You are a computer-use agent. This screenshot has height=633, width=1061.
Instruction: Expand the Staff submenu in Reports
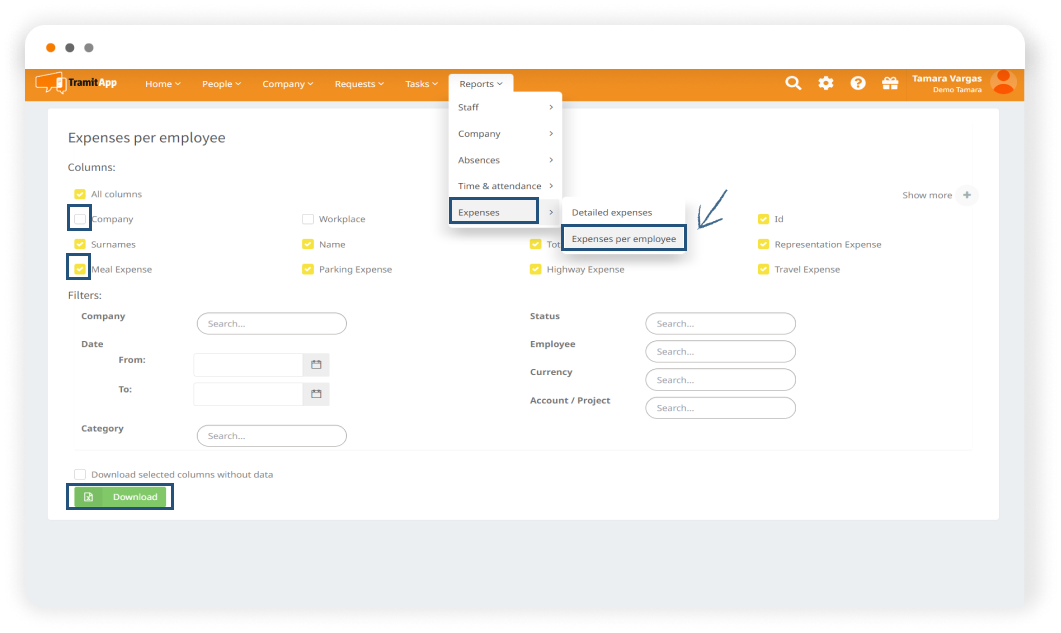[505, 107]
